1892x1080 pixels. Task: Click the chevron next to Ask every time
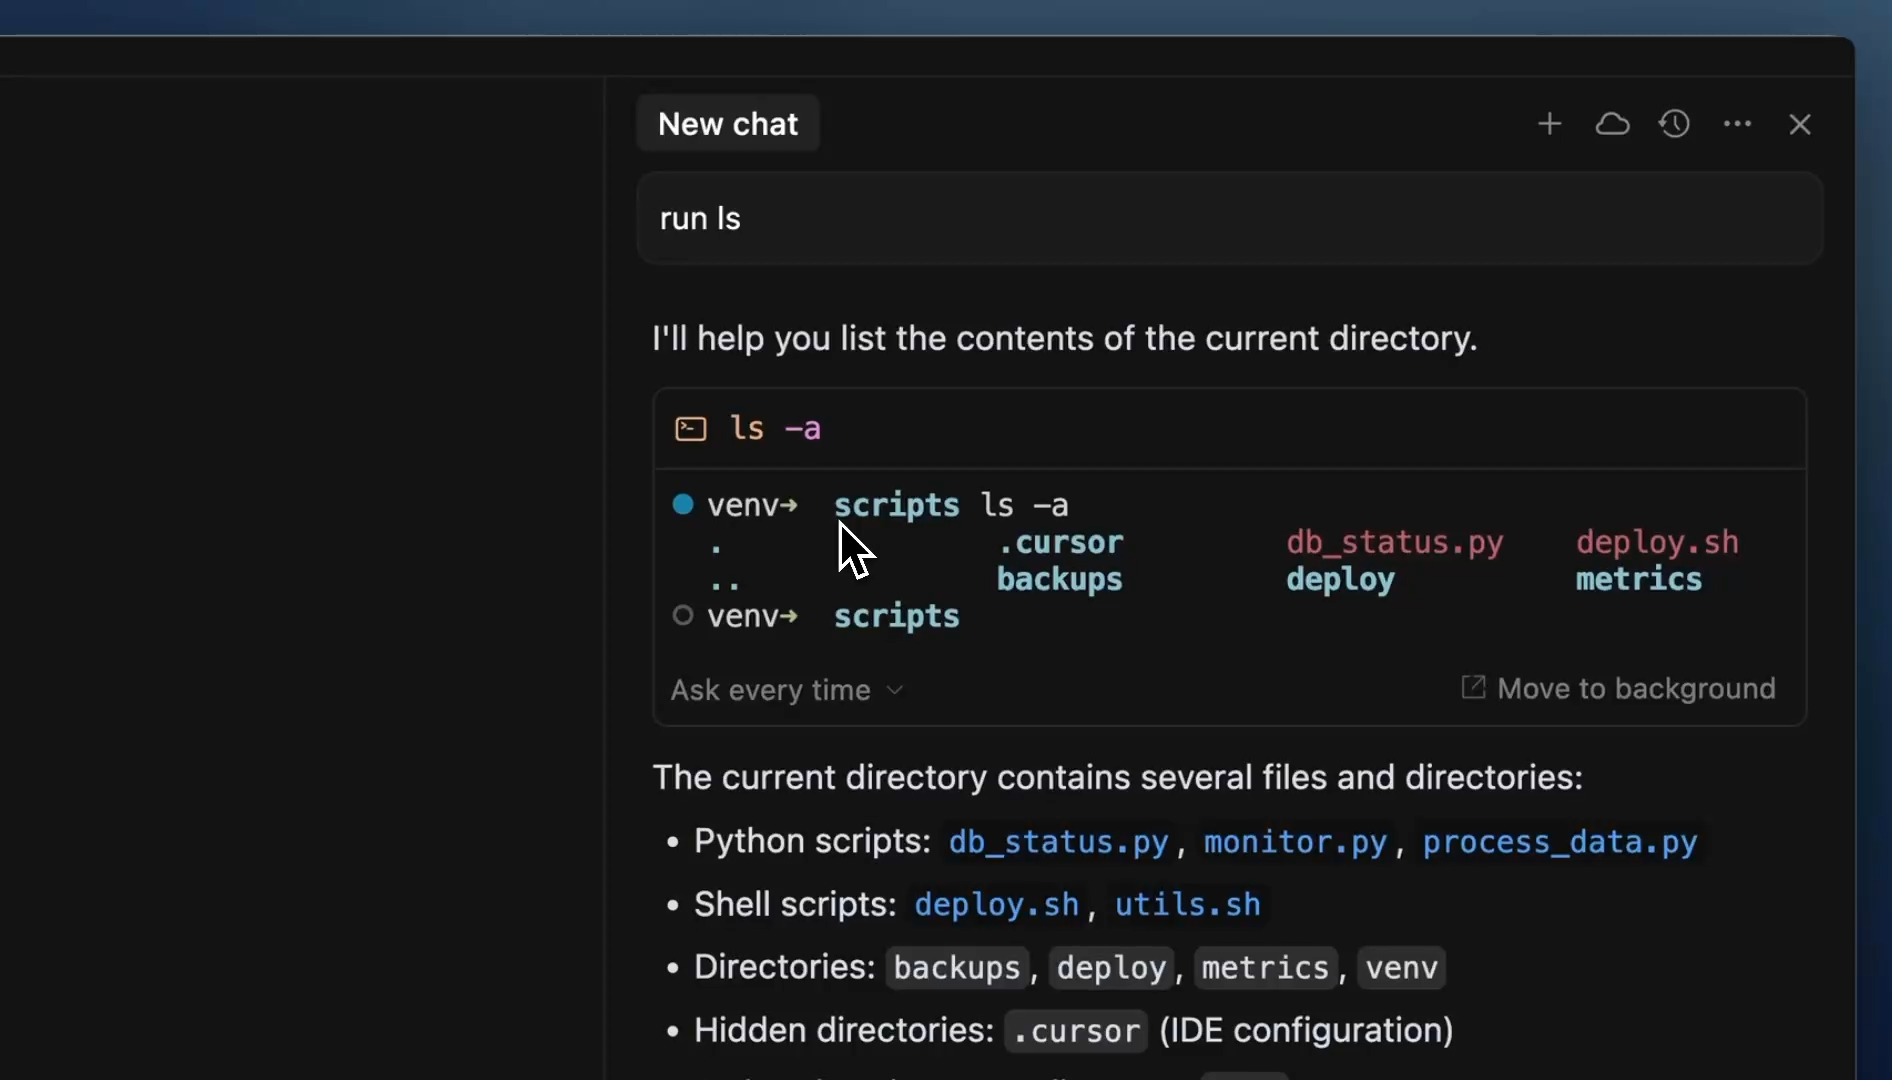click(x=895, y=690)
